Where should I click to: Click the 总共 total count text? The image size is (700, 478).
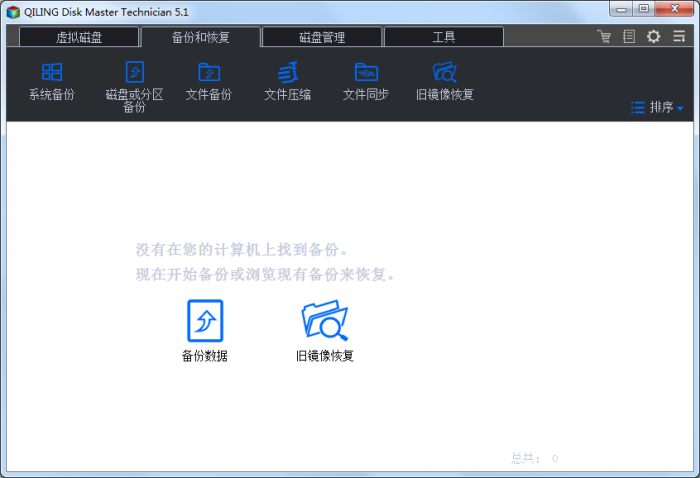pyautogui.click(x=535, y=458)
